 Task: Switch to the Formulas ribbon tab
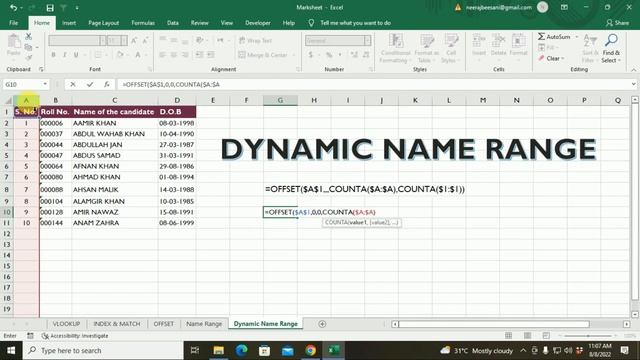pyautogui.click(x=143, y=23)
